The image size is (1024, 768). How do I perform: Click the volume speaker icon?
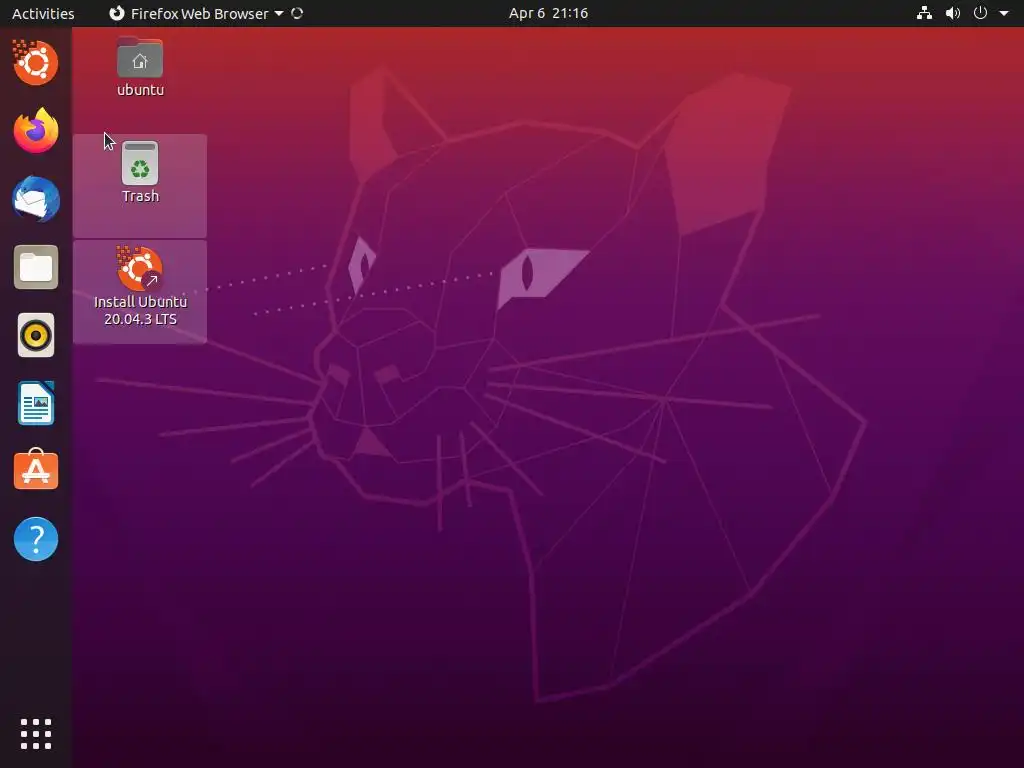(x=953, y=13)
